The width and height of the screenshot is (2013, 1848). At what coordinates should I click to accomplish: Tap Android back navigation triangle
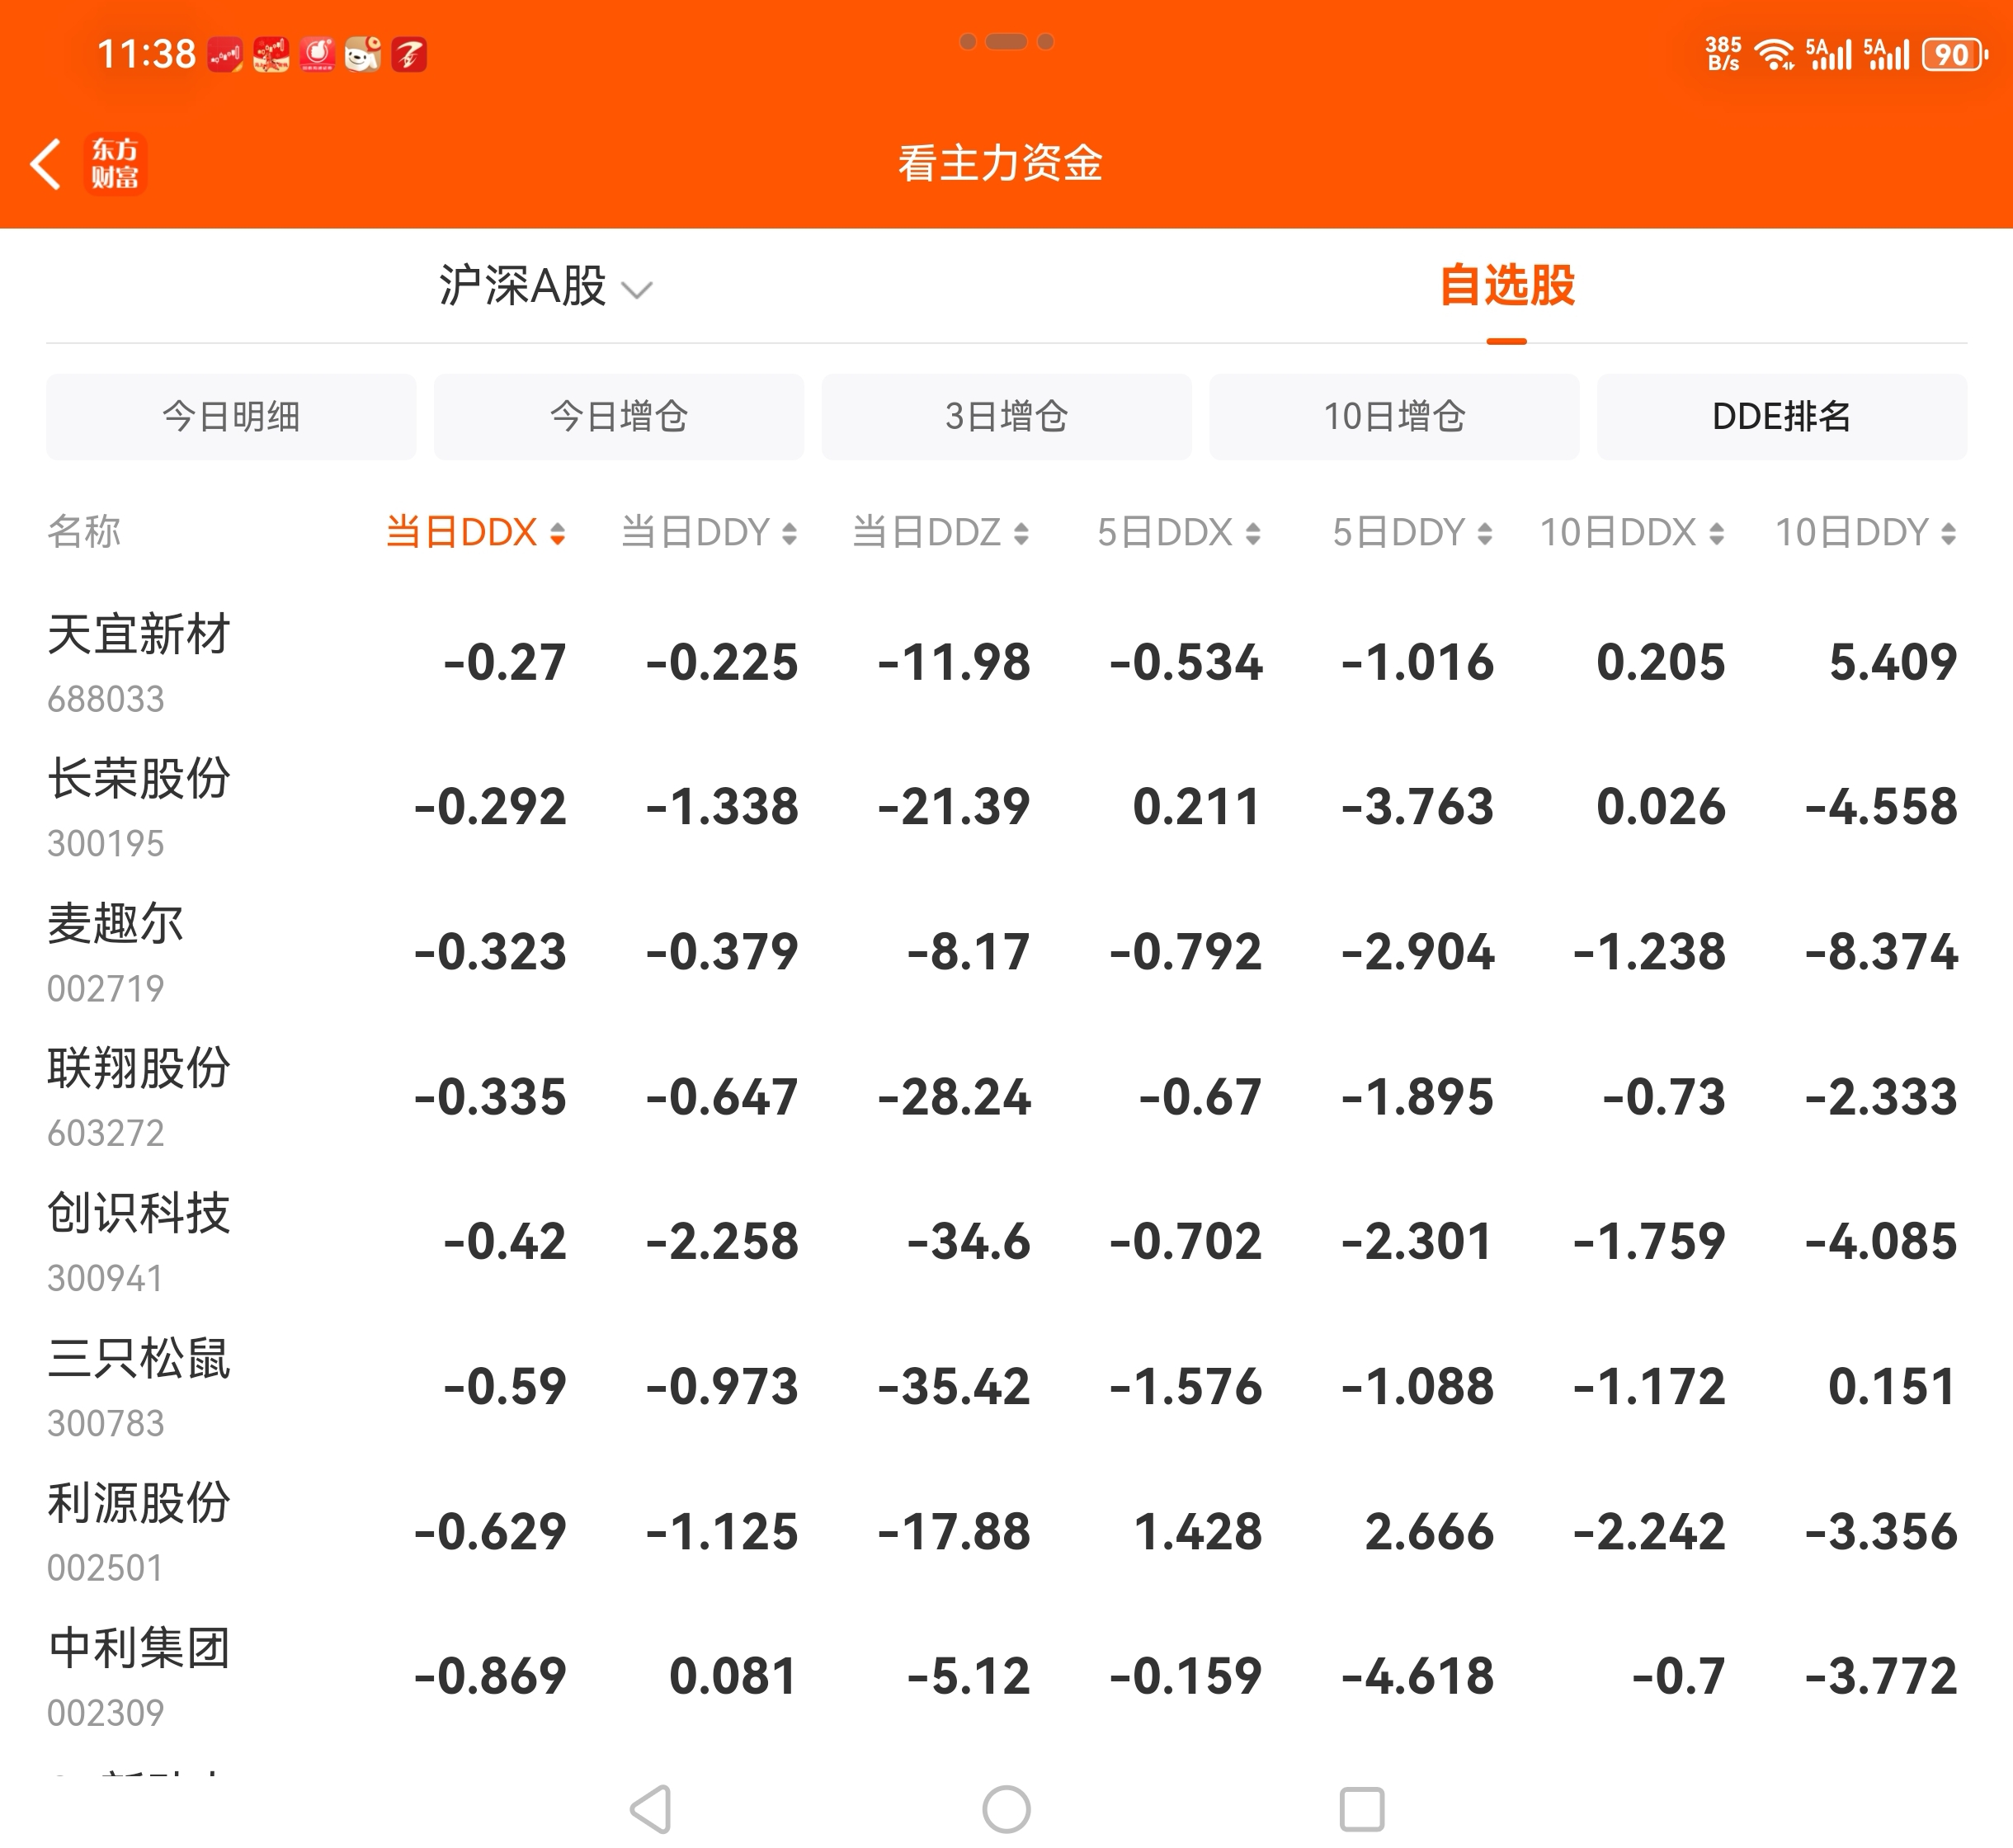point(651,1808)
